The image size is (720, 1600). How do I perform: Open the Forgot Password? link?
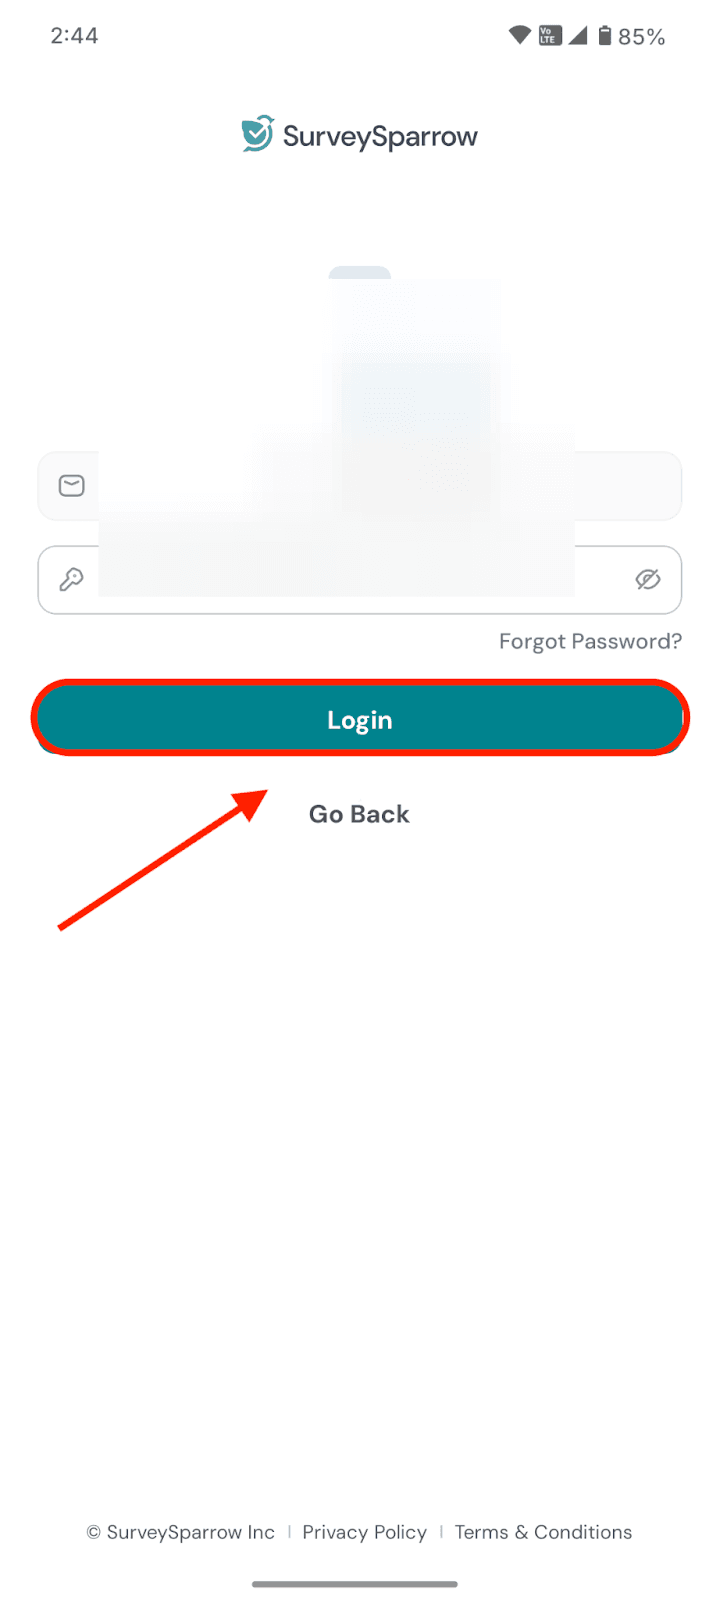(590, 641)
